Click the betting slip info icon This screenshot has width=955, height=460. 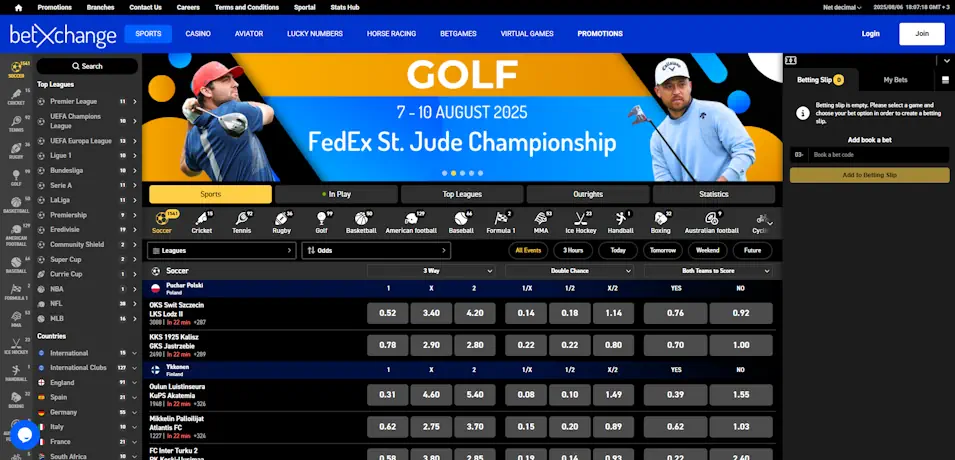click(803, 113)
